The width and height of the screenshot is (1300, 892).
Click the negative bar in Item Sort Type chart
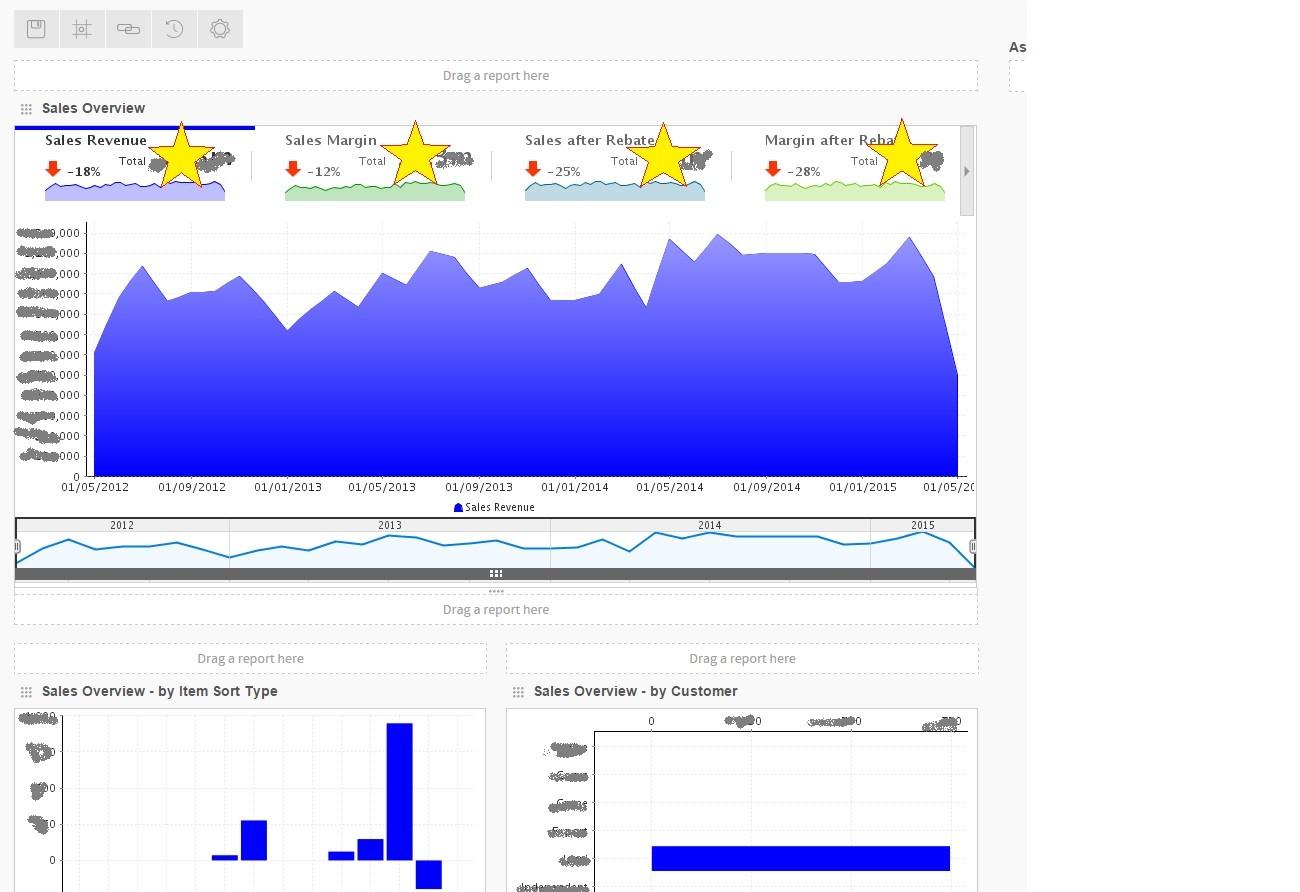point(429,874)
